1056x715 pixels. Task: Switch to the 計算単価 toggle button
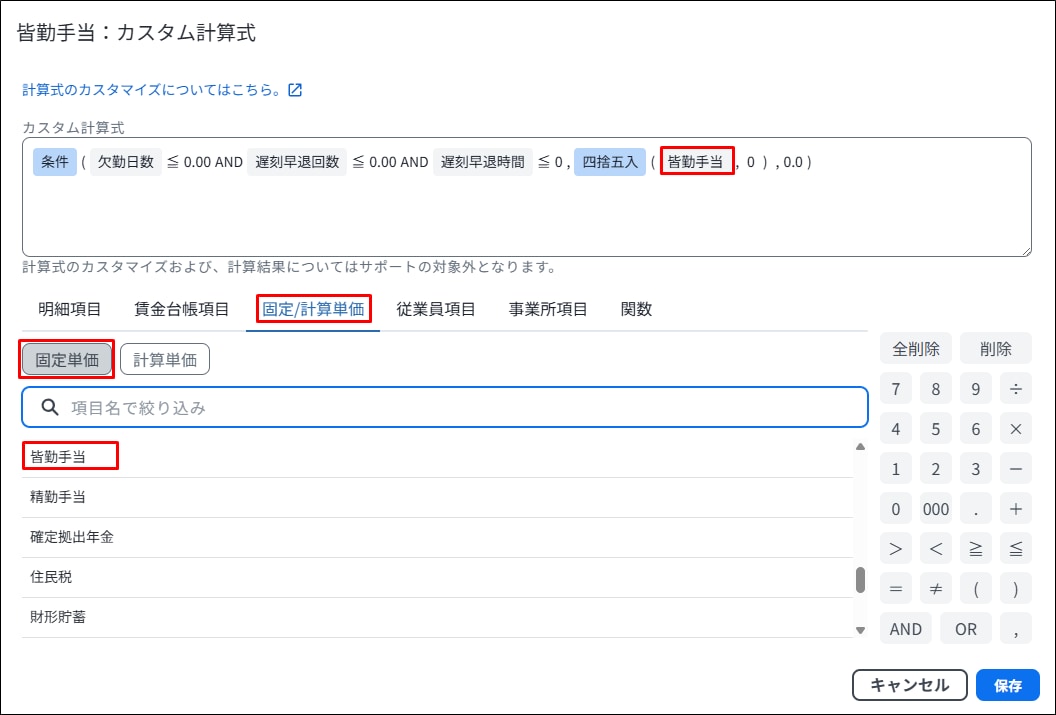tap(165, 360)
